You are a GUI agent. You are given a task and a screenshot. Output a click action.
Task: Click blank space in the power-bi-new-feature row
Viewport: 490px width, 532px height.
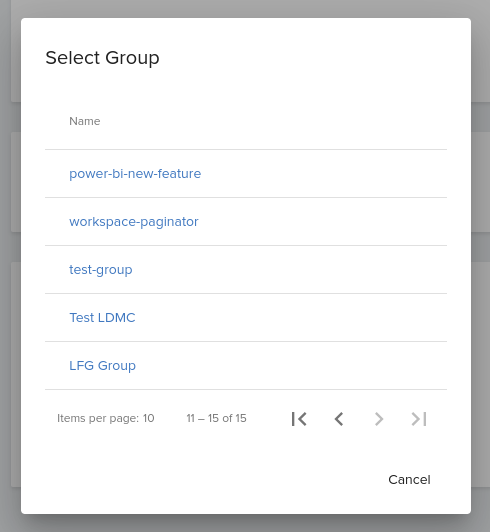click(x=322, y=174)
